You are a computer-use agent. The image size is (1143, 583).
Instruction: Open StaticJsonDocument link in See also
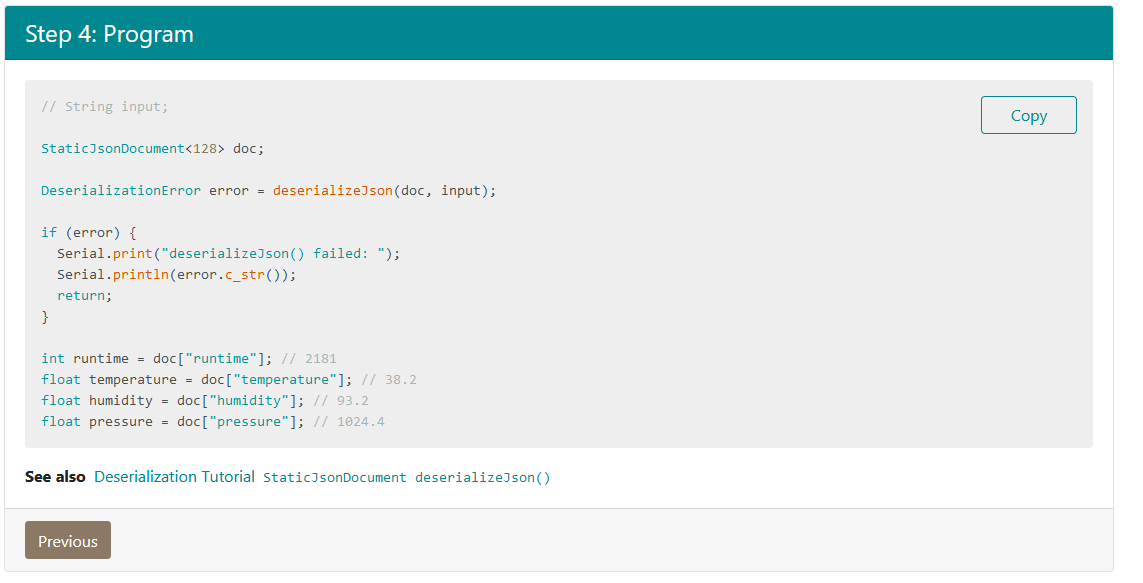[334, 478]
